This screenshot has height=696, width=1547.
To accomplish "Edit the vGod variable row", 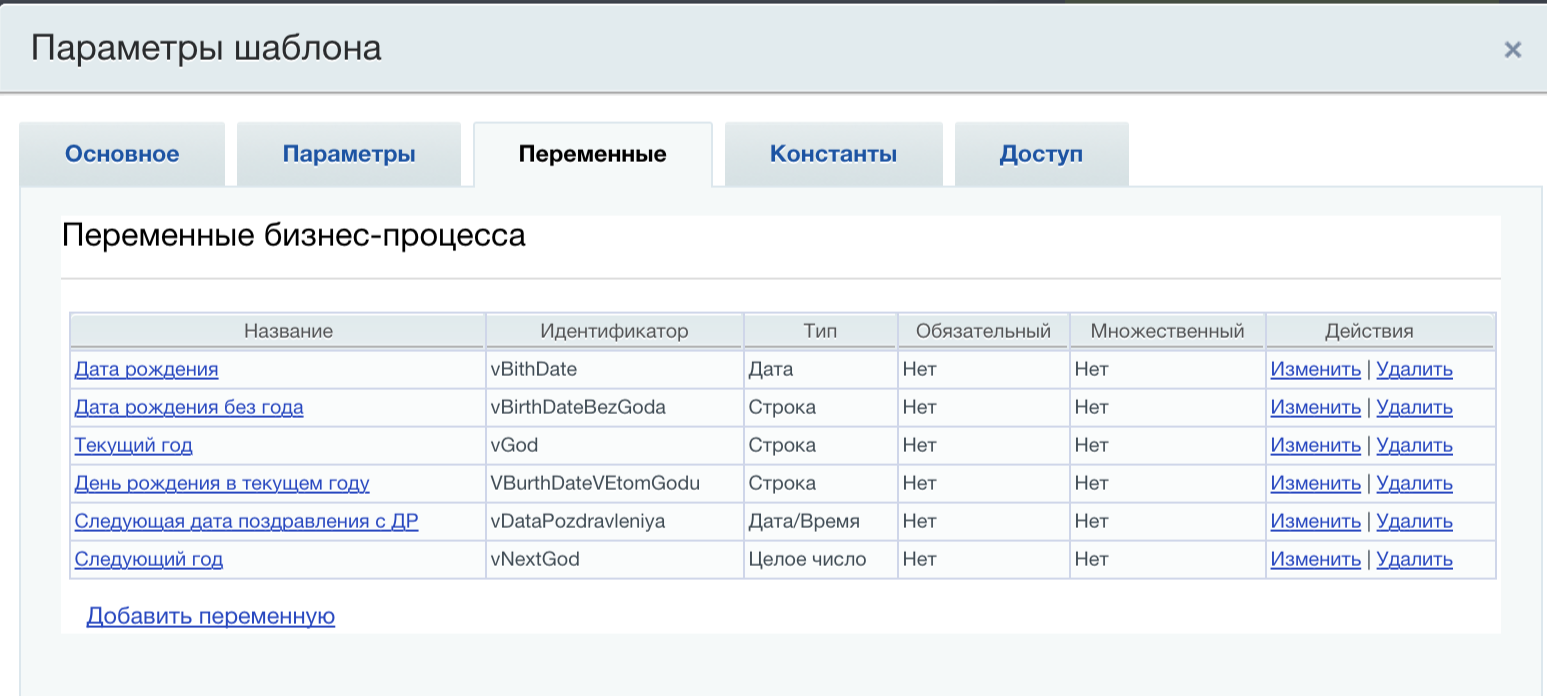I will tap(1315, 445).
